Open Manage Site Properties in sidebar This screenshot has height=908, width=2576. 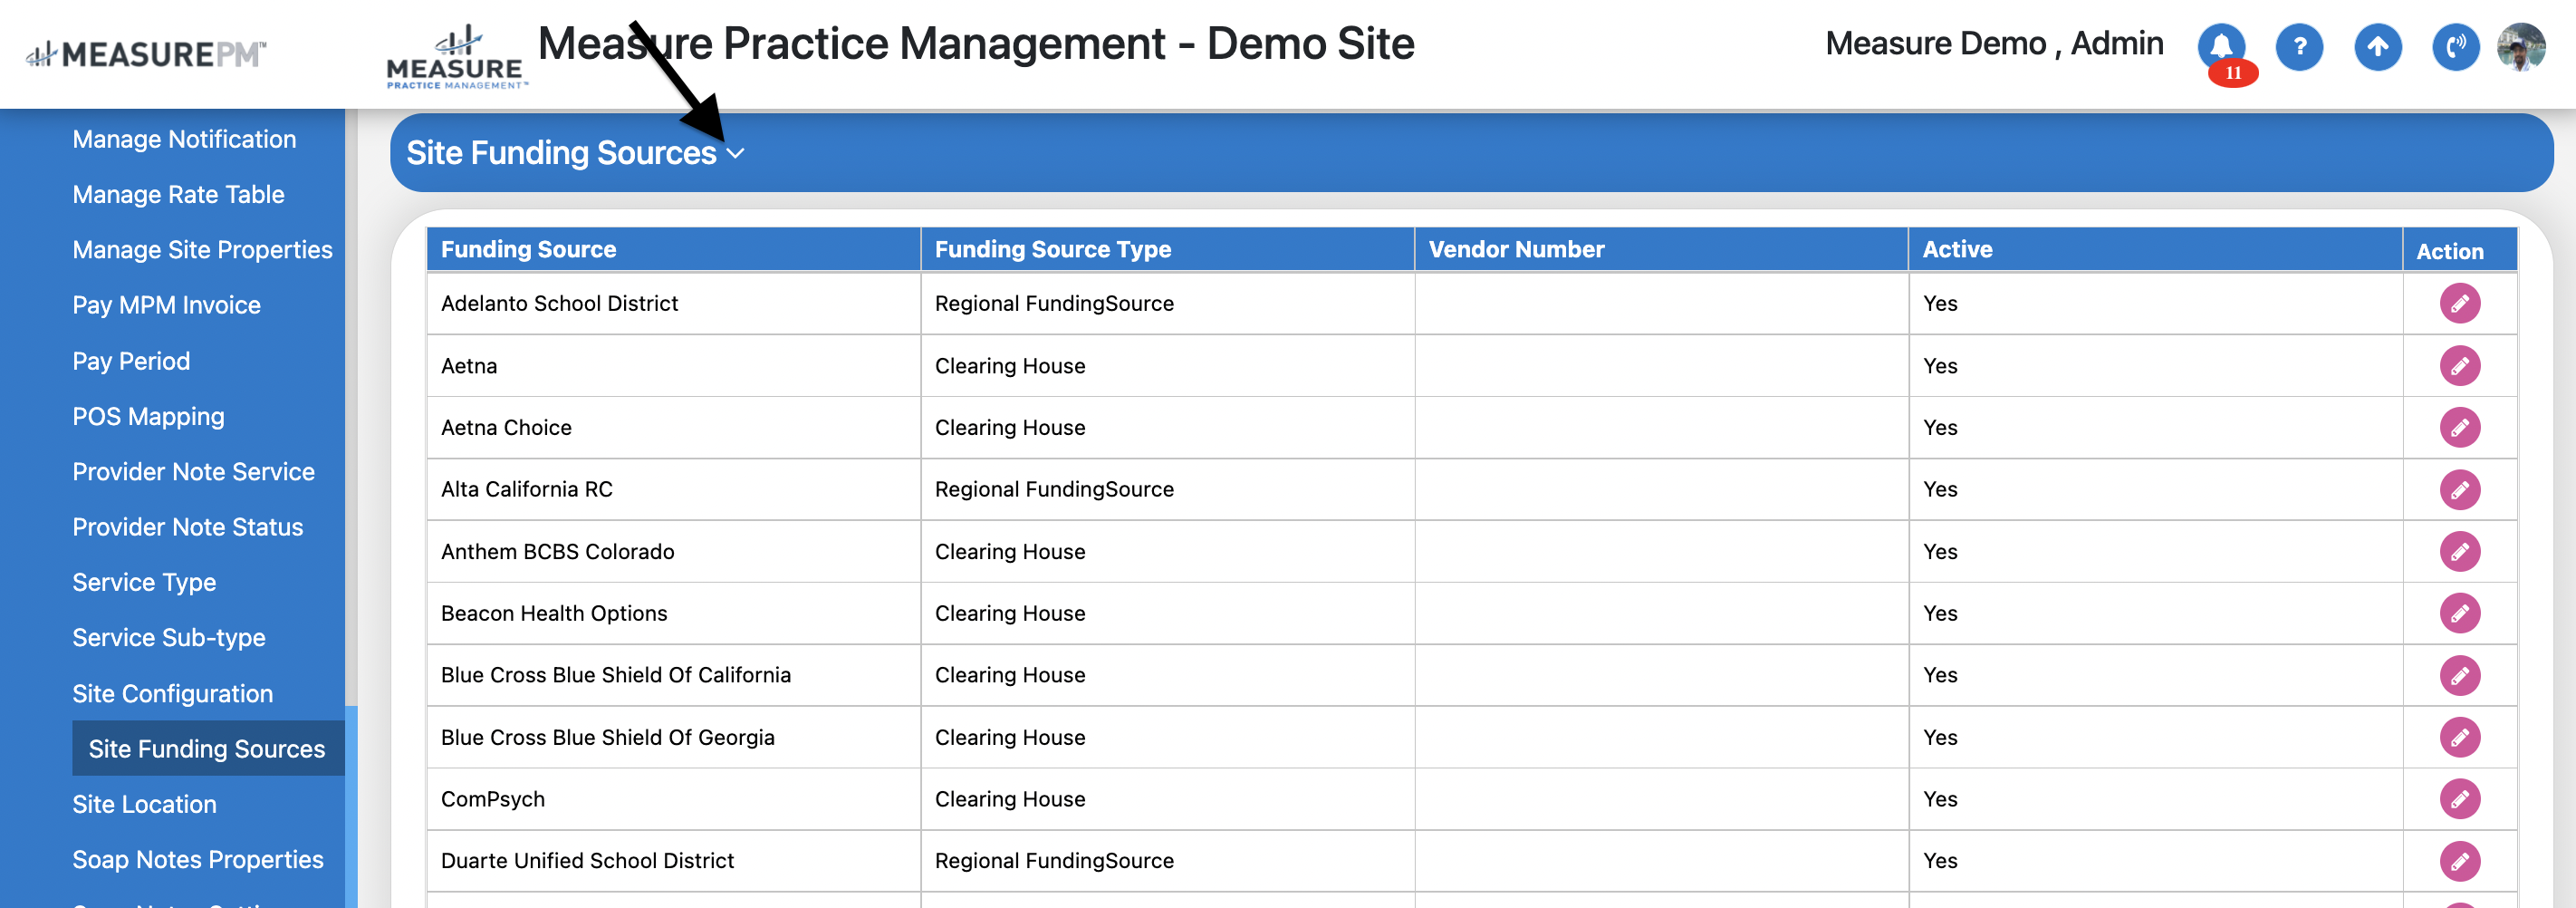click(202, 249)
